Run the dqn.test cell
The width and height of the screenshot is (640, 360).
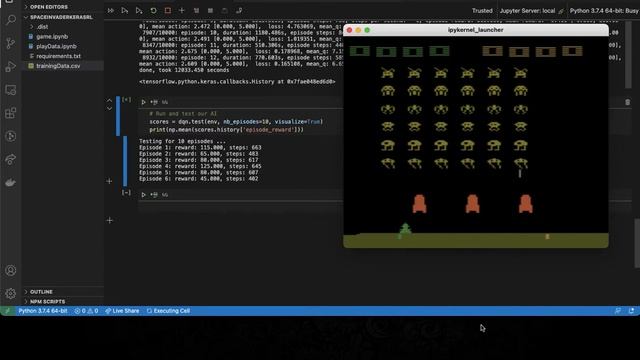(x=143, y=102)
